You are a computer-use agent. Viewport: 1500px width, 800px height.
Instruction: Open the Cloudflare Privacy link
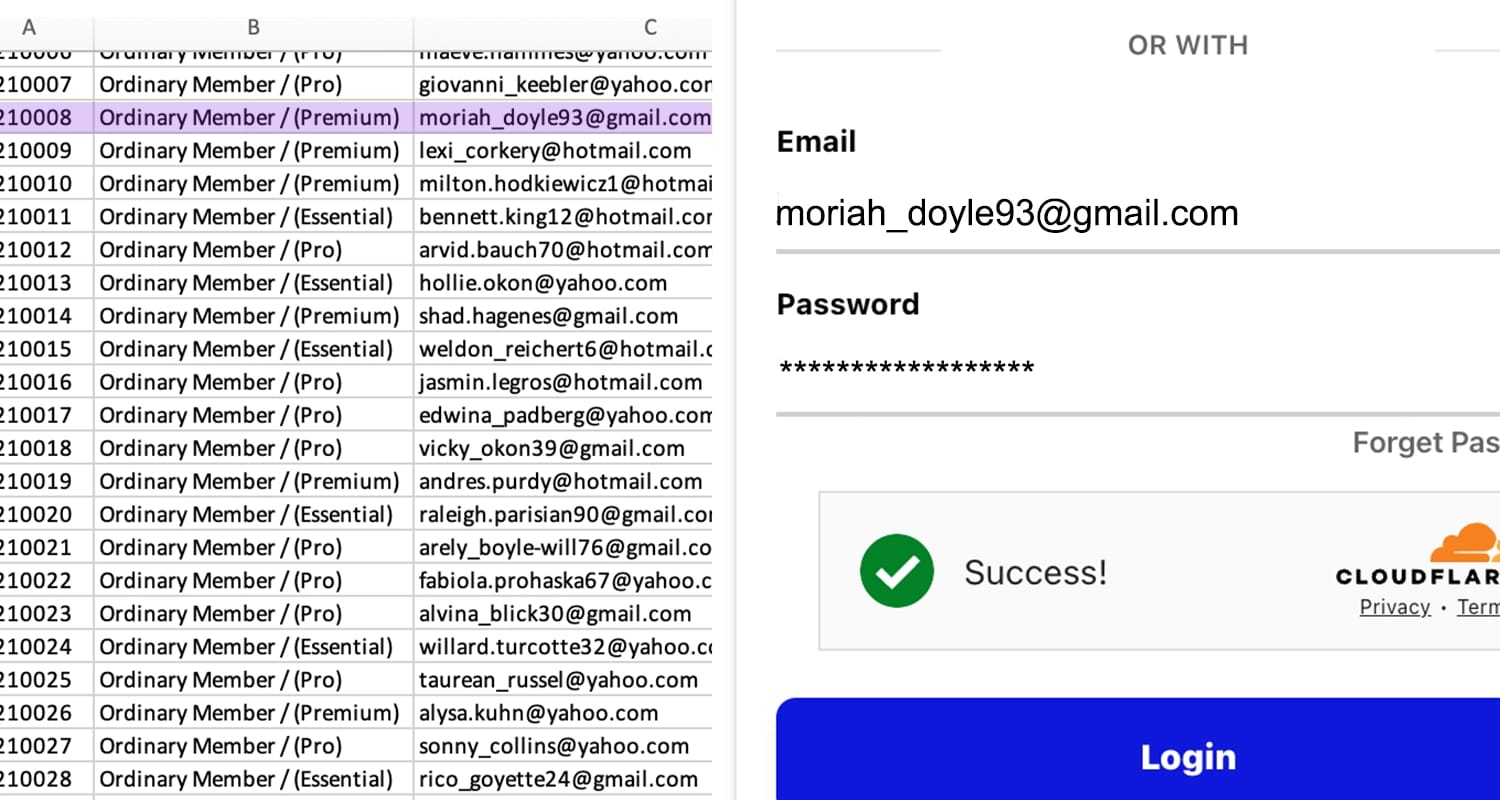pyautogui.click(x=1394, y=607)
